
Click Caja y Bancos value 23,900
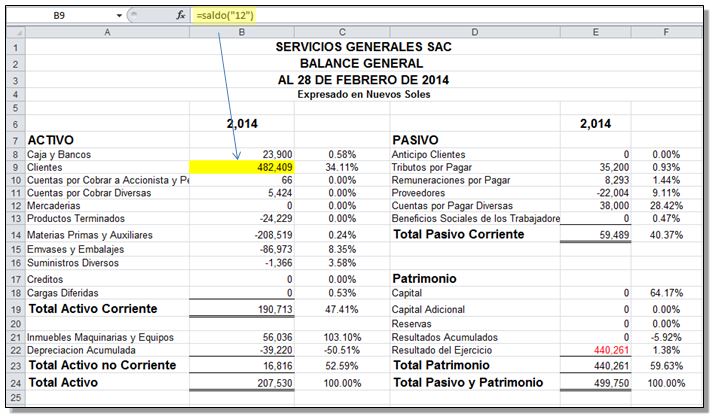pyautogui.click(x=277, y=155)
